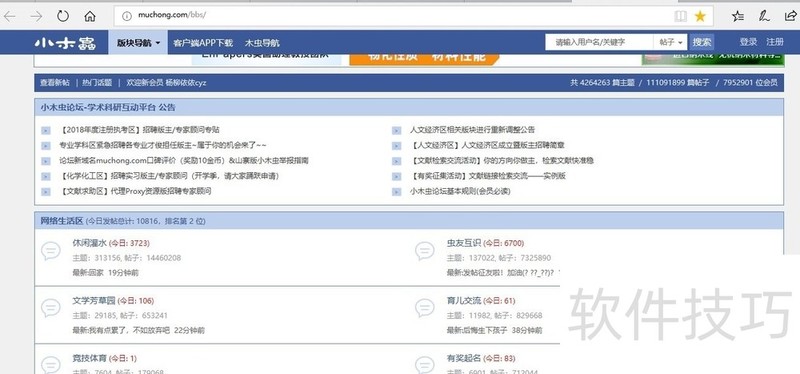Image resolution: width=800 pixels, height=374 pixels.
Task: Click the 小木虫 site logo
Action: coord(65,43)
